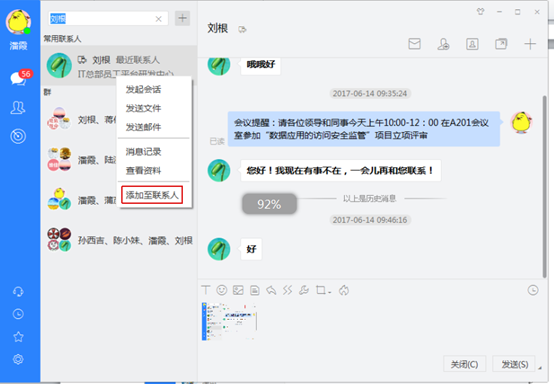Select 添加至联系人 in the context menu
This screenshot has height=384, width=554.
click(152, 195)
